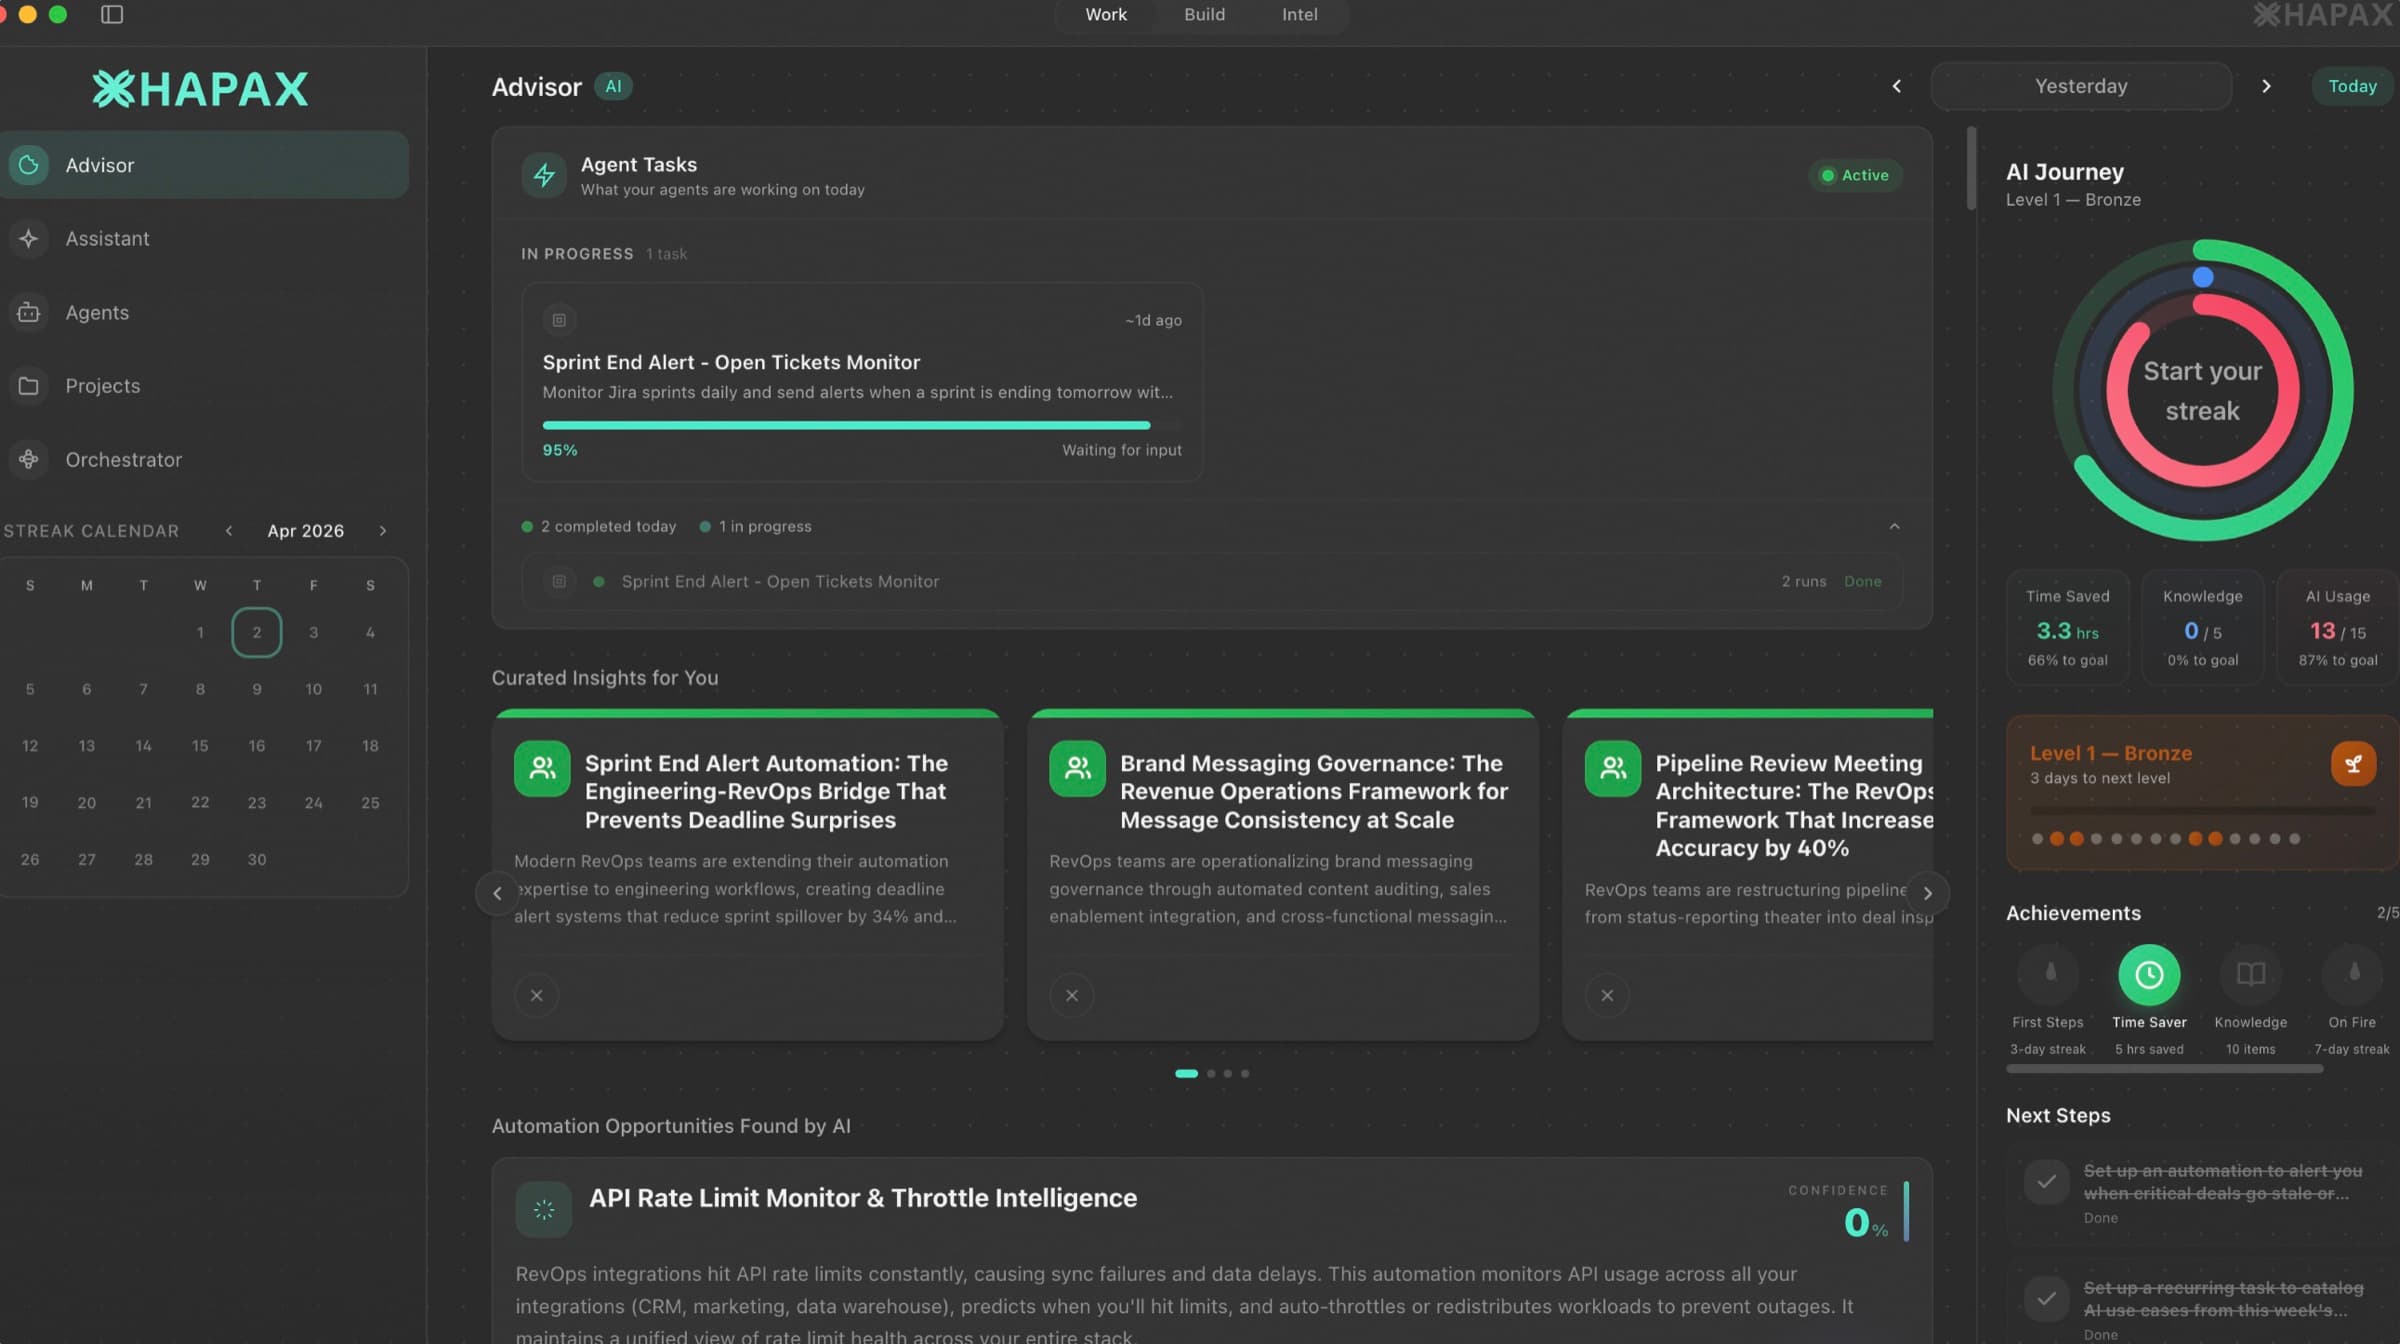This screenshot has width=2400, height=1344.
Task: Toggle checkmark on recurring task catalog step
Action: point(2046,1298)
